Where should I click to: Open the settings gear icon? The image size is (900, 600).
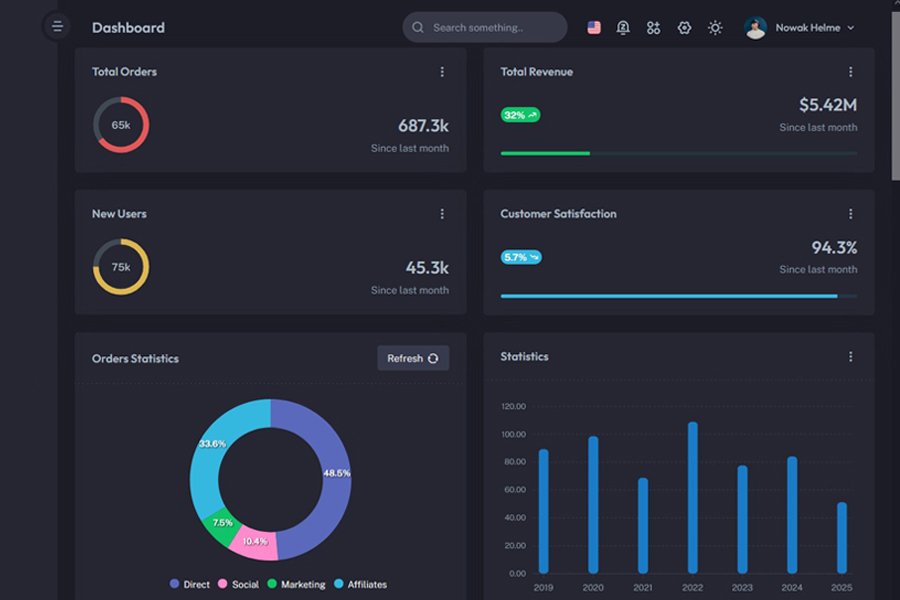[684, 28]
